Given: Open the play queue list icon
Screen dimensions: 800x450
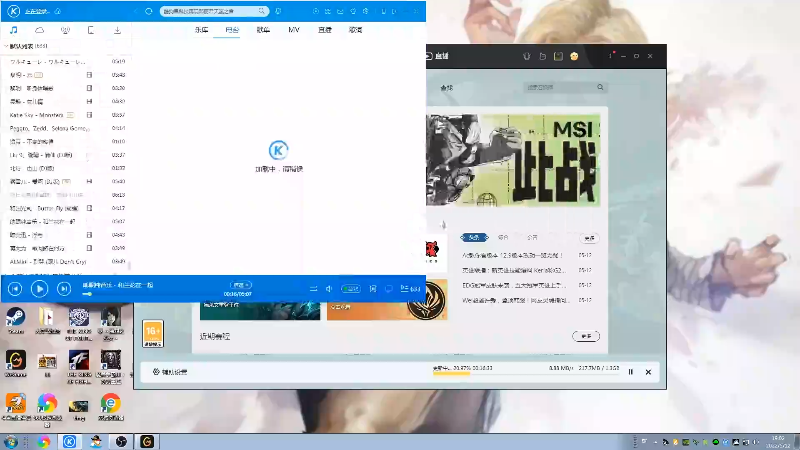Looking at the screenshot, I should pyautogui.click(x=410, y=289).
